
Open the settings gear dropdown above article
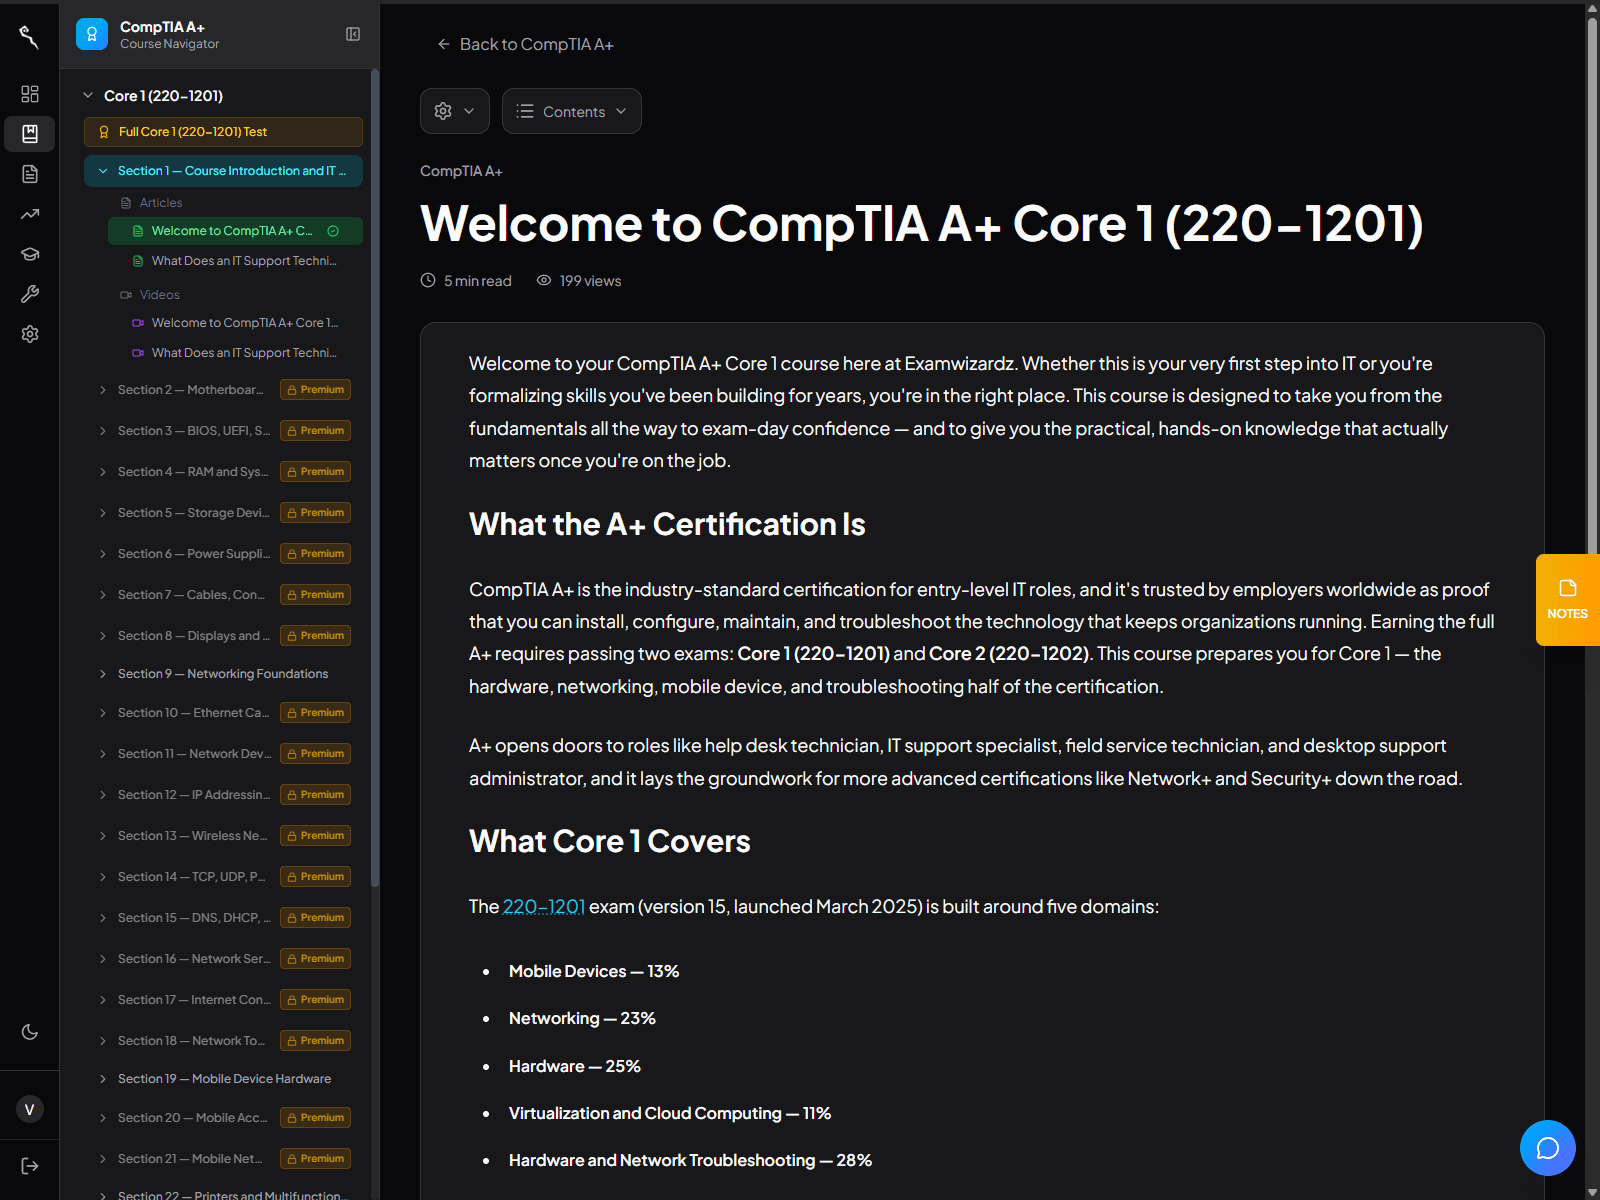pos(455,111)
